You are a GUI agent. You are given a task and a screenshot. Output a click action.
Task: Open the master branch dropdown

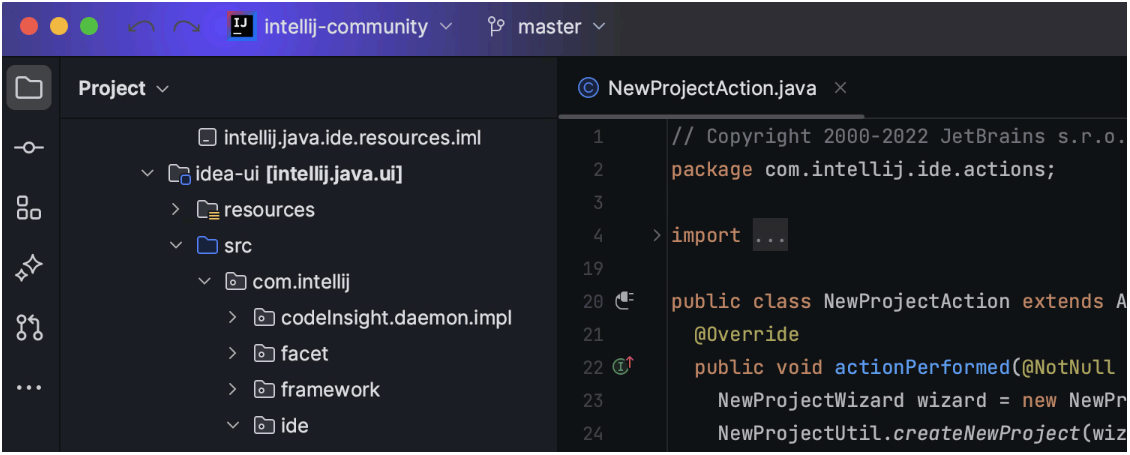click(547, 27)
